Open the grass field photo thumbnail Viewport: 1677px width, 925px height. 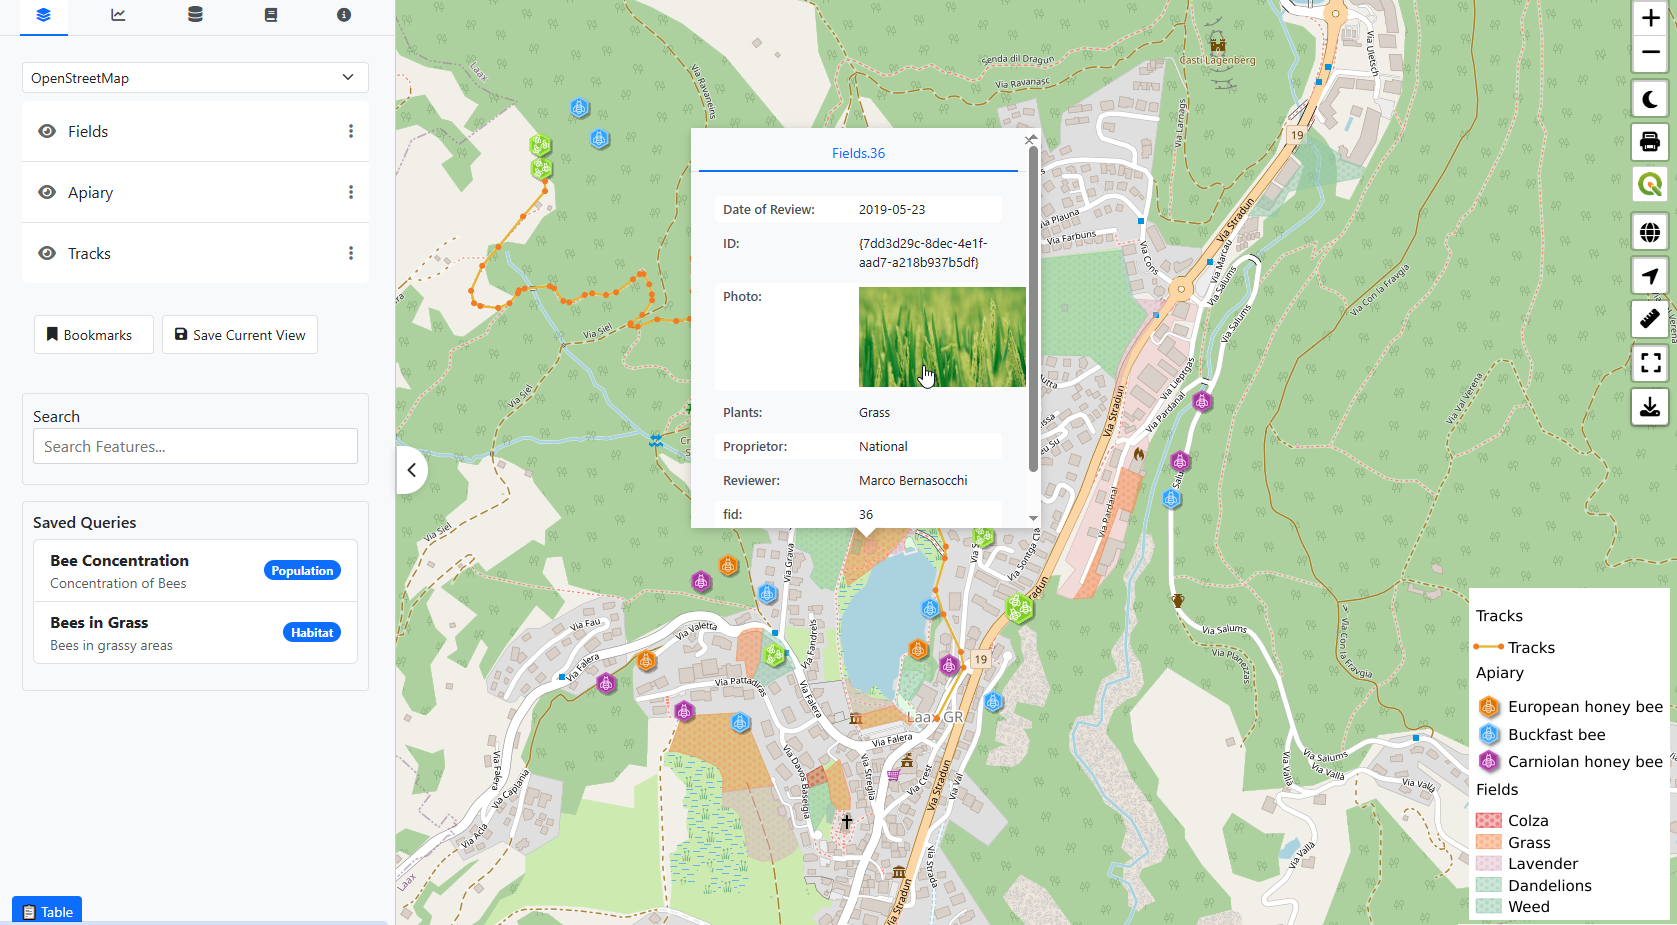pyautogui.click(x=942, y=337)
